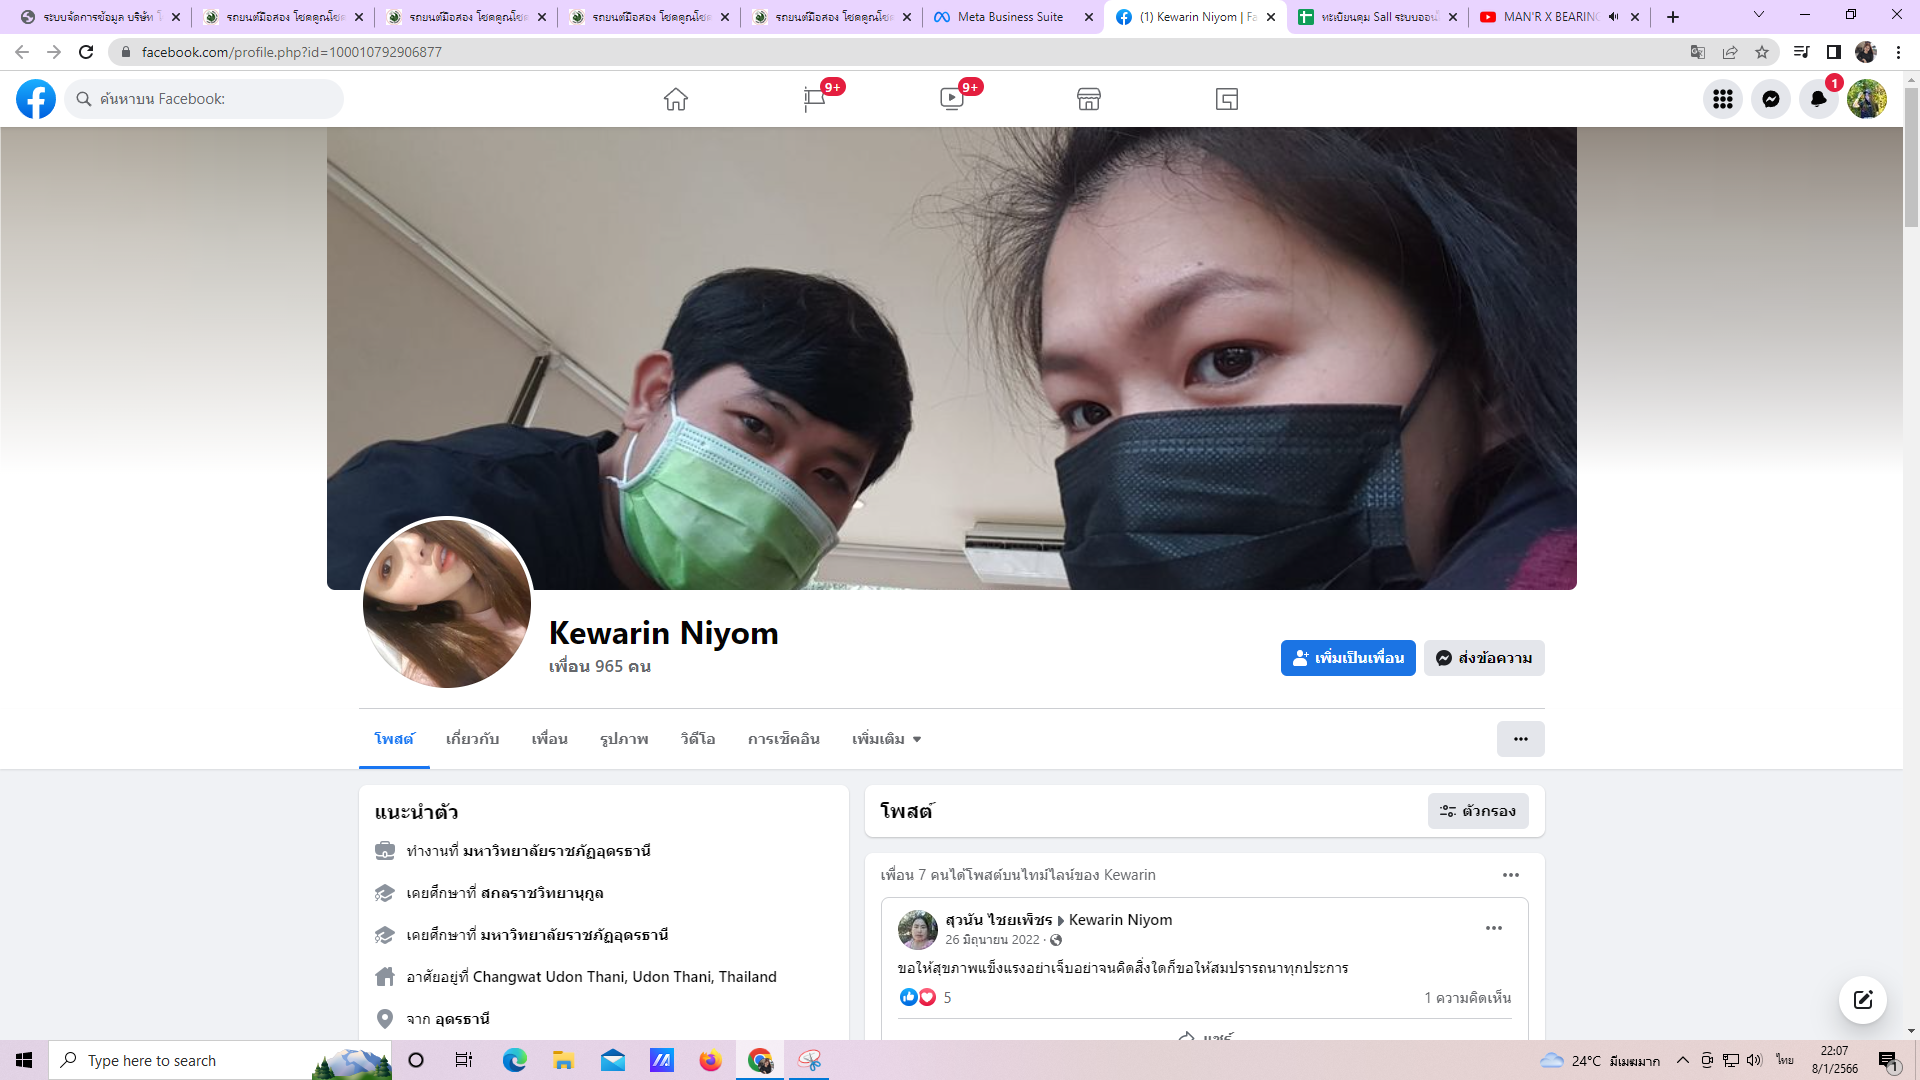Click ส่งข้อความ send message button

click(1484, 658)
